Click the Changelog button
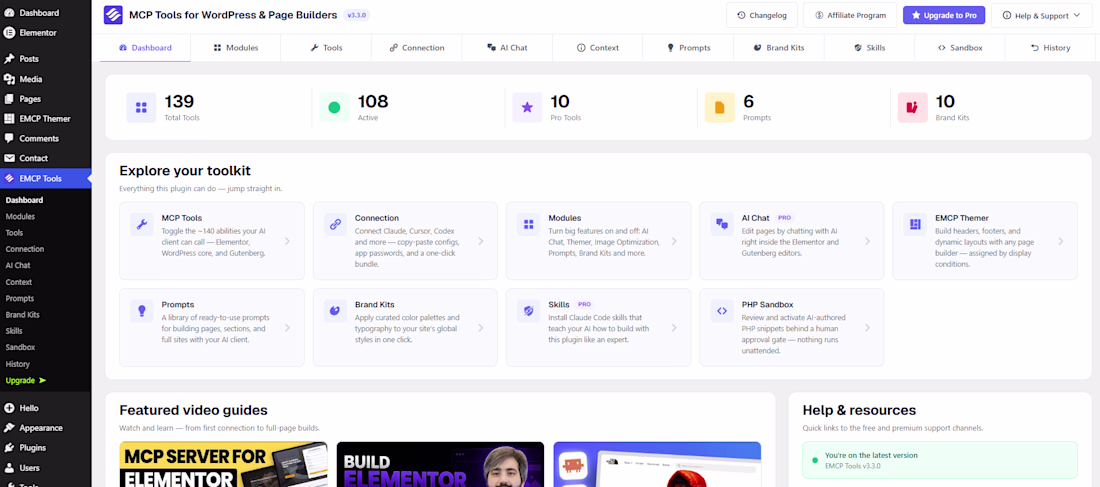The height and width of the screenshot is (487, 1100). (x=762, y=15)
